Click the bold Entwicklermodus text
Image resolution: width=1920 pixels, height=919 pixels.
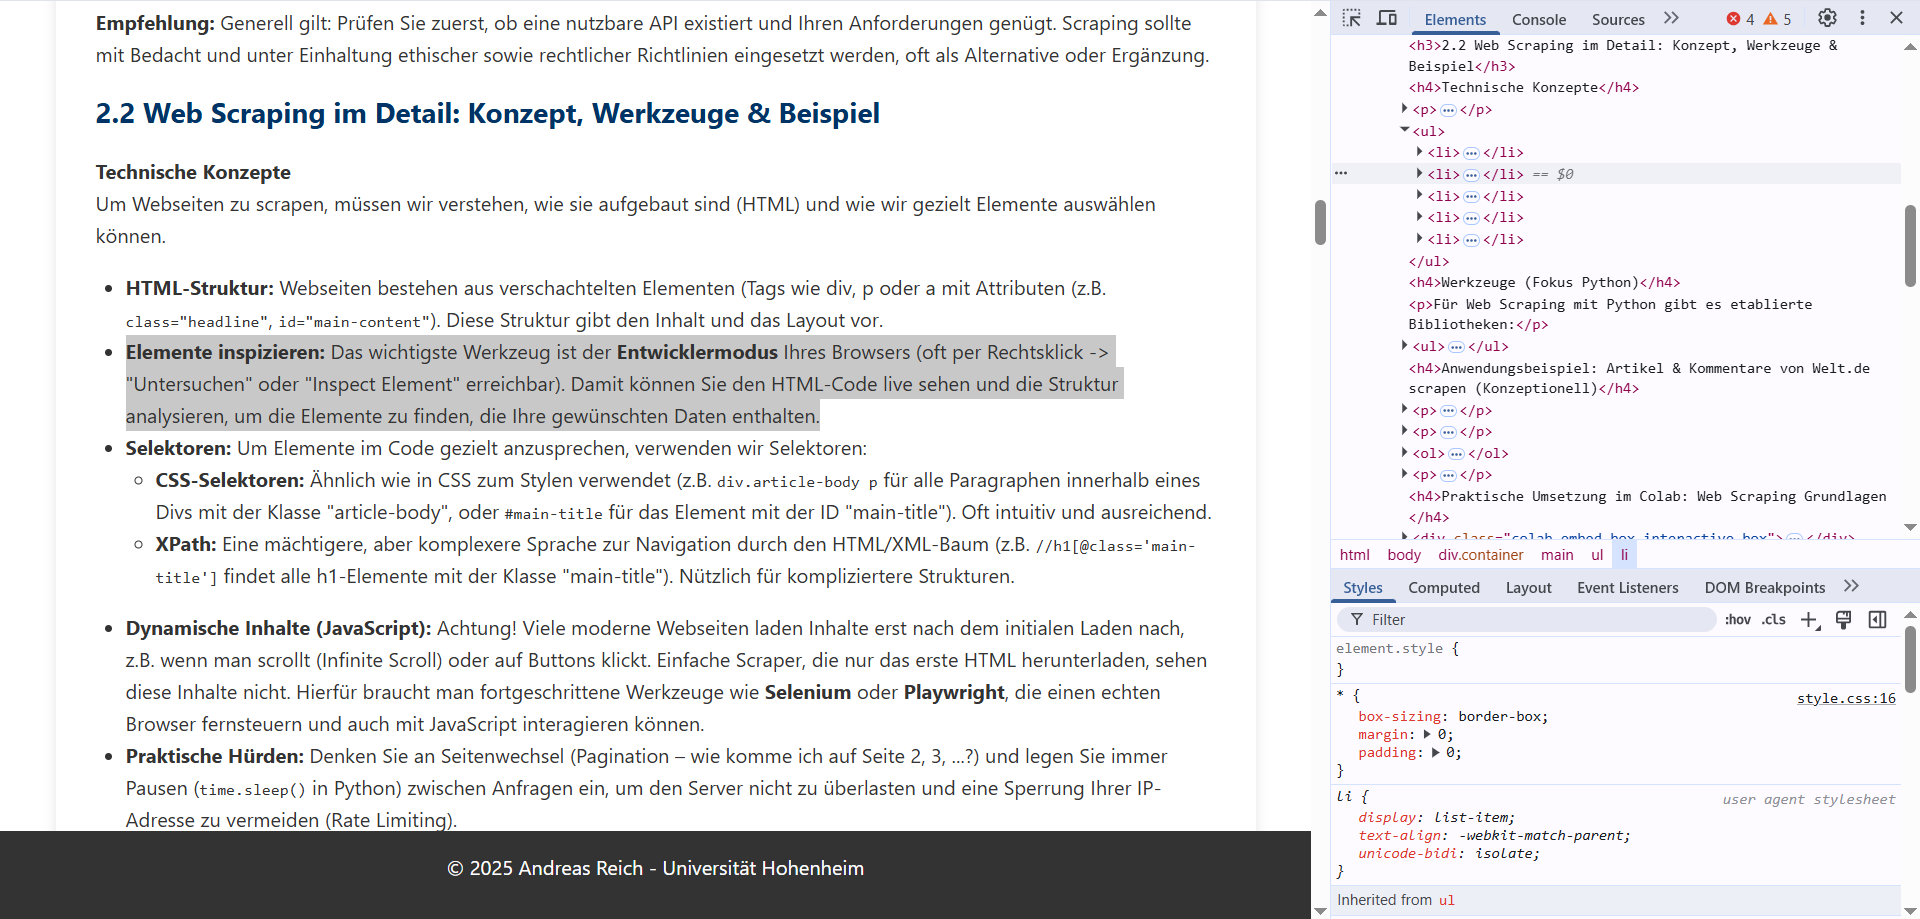697,352
